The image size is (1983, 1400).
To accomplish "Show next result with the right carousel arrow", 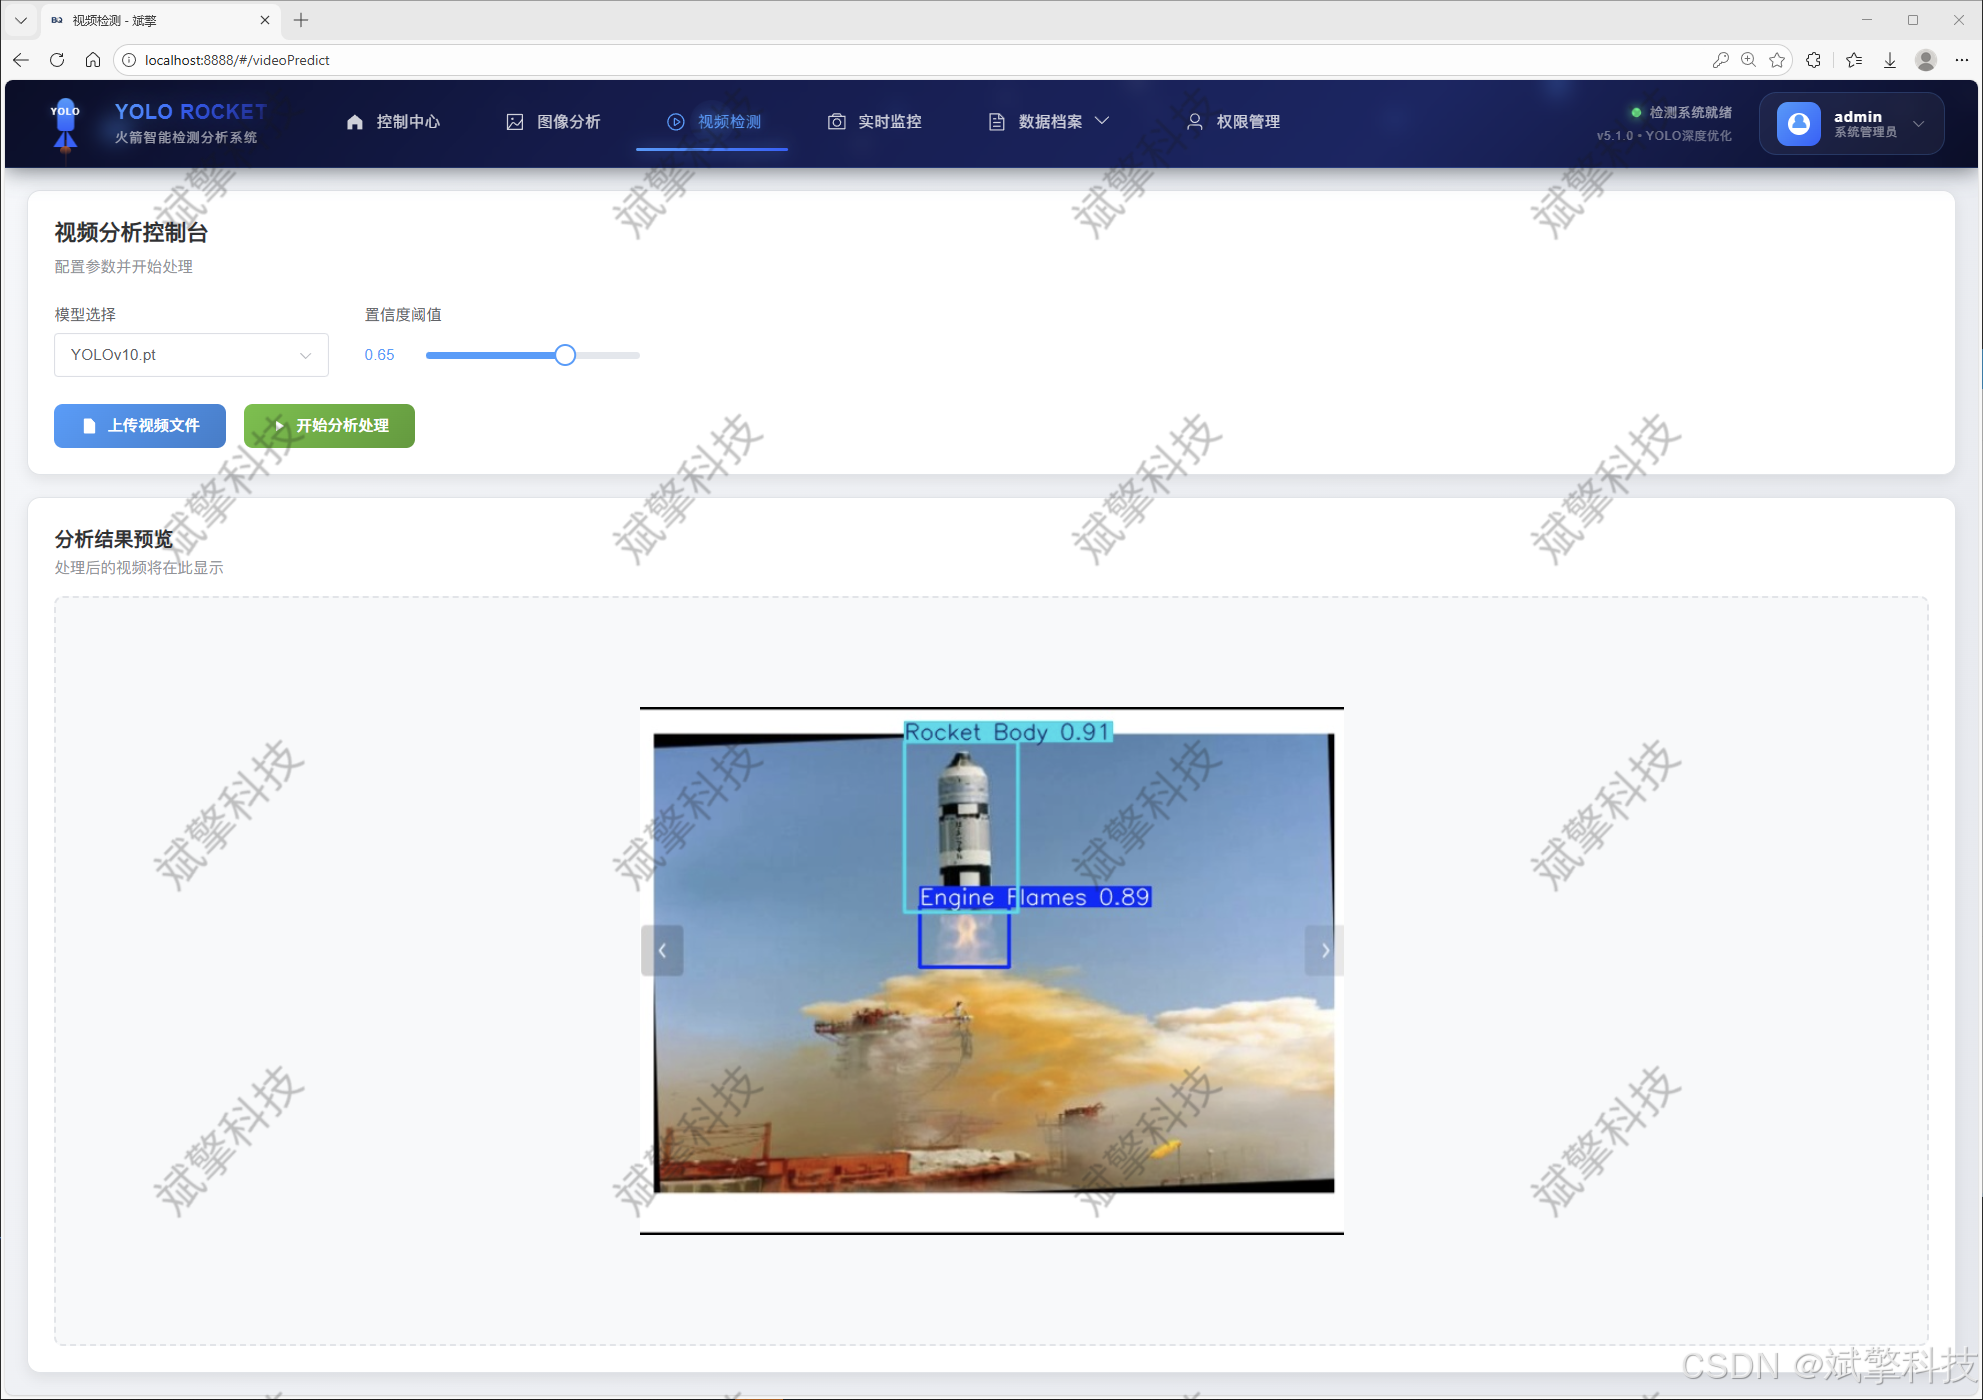I will pyautogui.click(x=1324, y=950).
